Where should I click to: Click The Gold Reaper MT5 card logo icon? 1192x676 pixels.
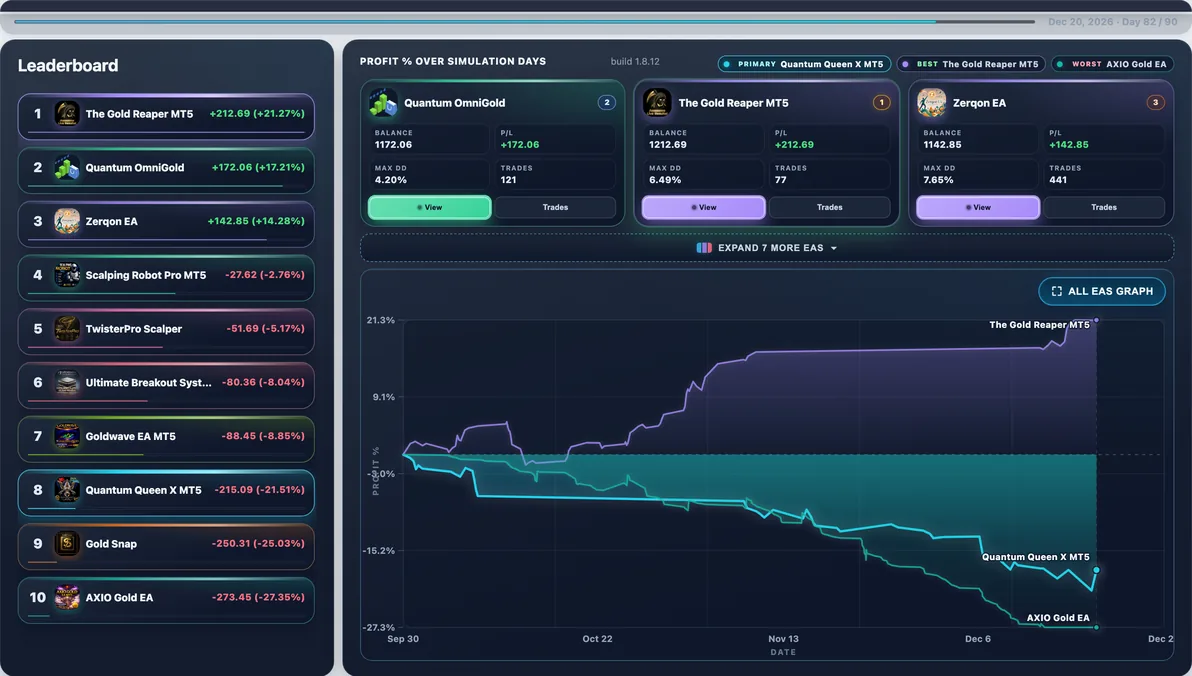pyautogui.click(x=658, y=103)
